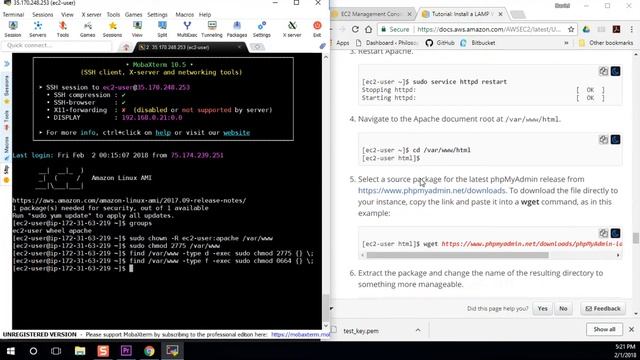Click the docs.aws.amazon.com address bar
The height and width of the screenshot is (360, 640).
coord(489,29)
